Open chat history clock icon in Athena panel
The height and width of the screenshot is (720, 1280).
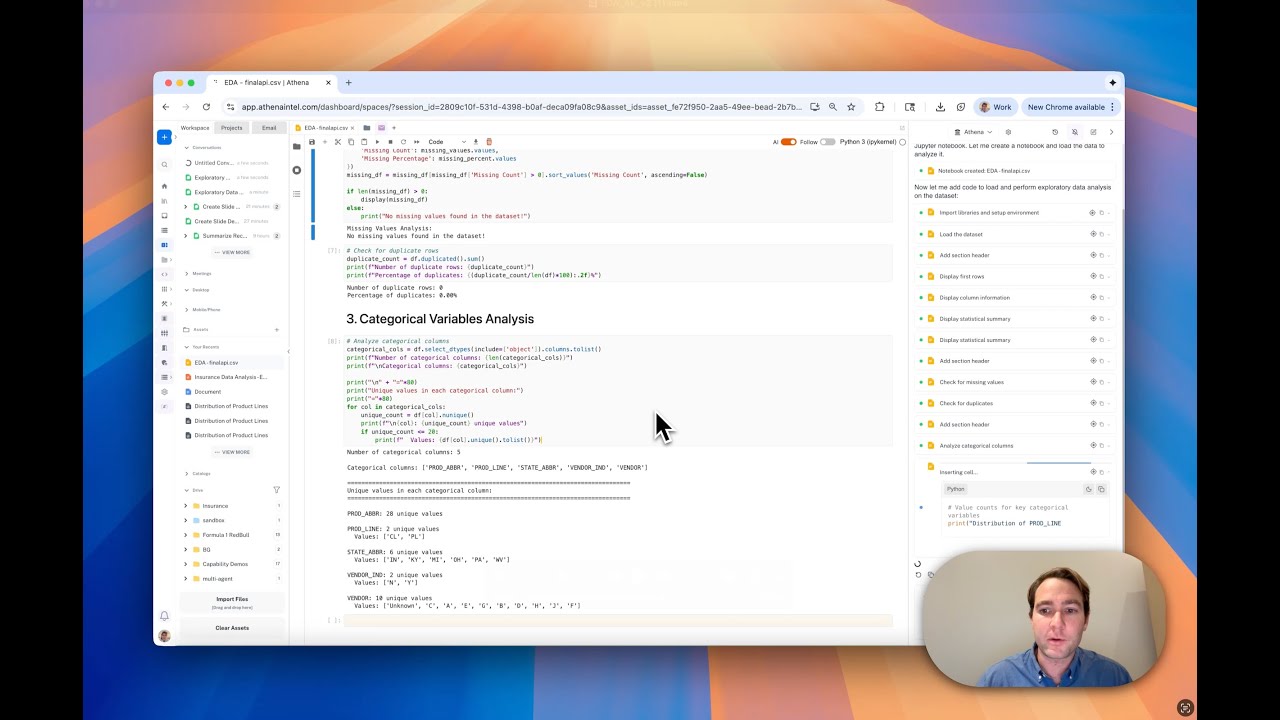(x=1055, y=132)
